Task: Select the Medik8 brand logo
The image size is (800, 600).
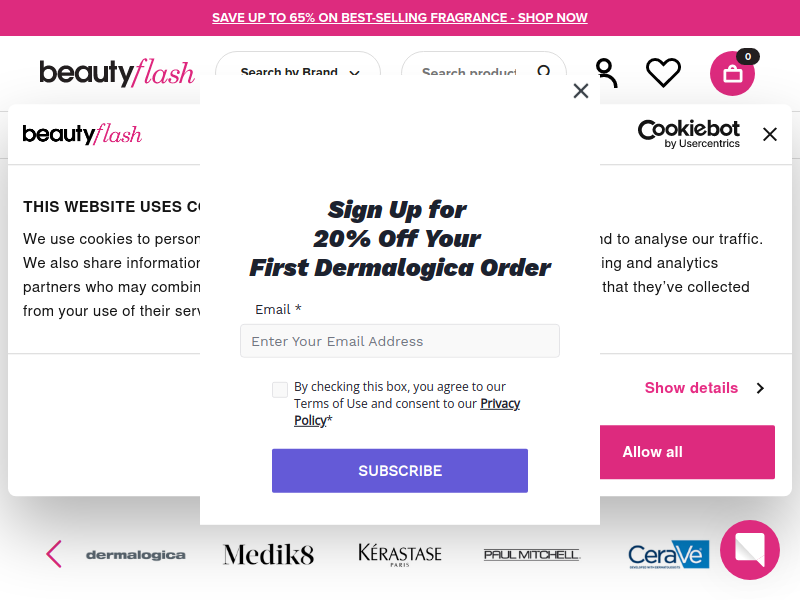Action: pyautogui.click(x=268, y=555)
